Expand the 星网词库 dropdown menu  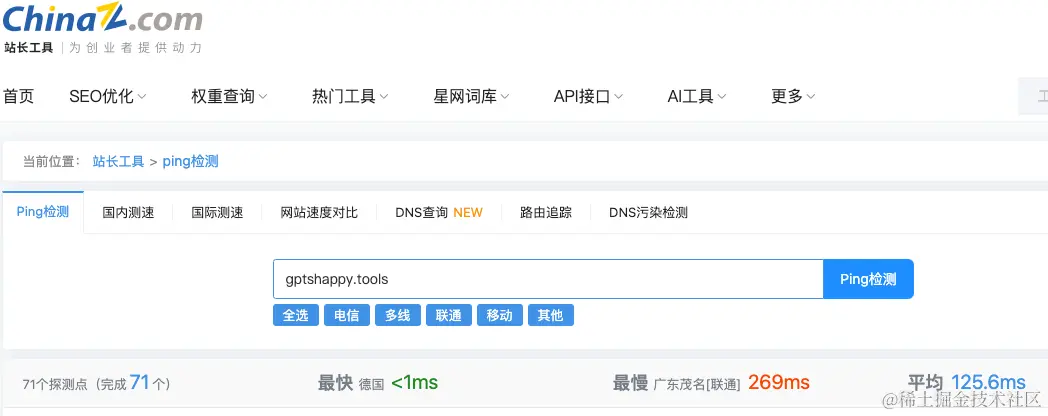471,96
